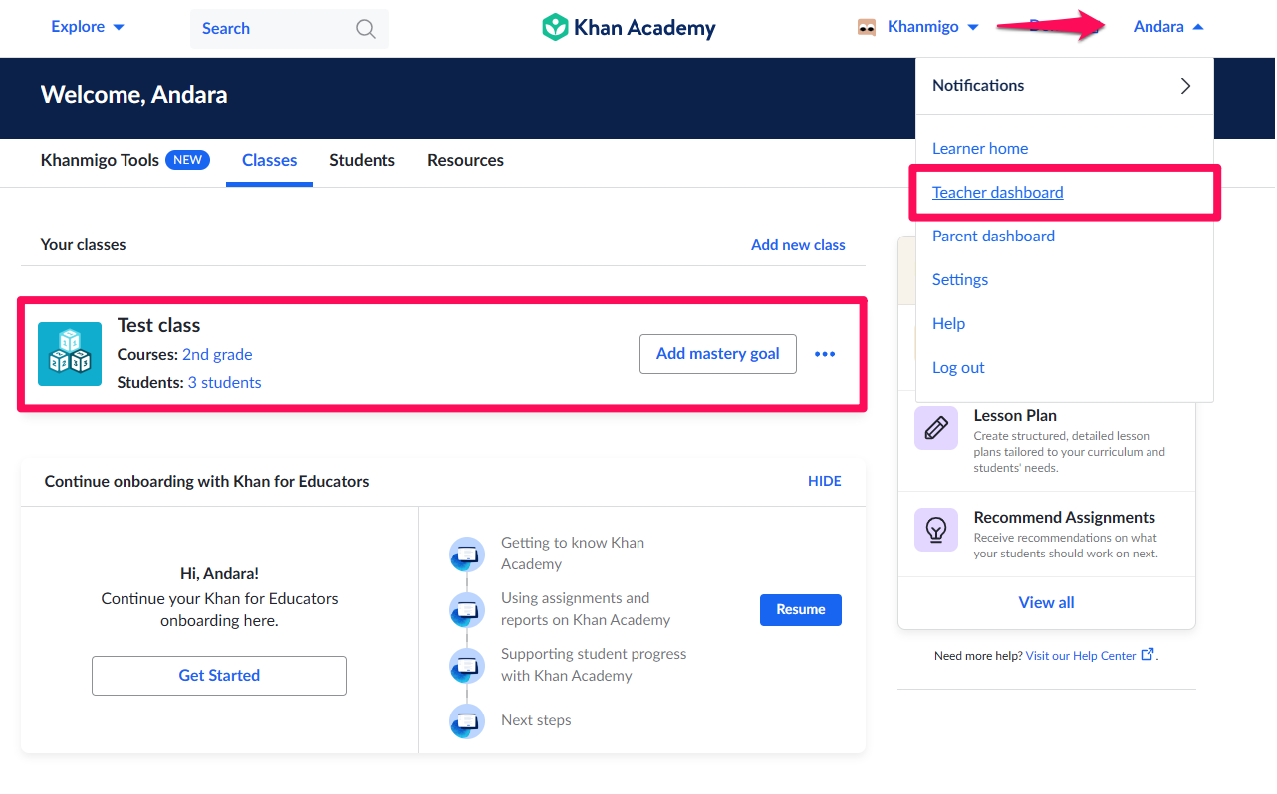1277x794 pixels.
Task: Click the Add new class link
Action: click(x=798, y=245)
